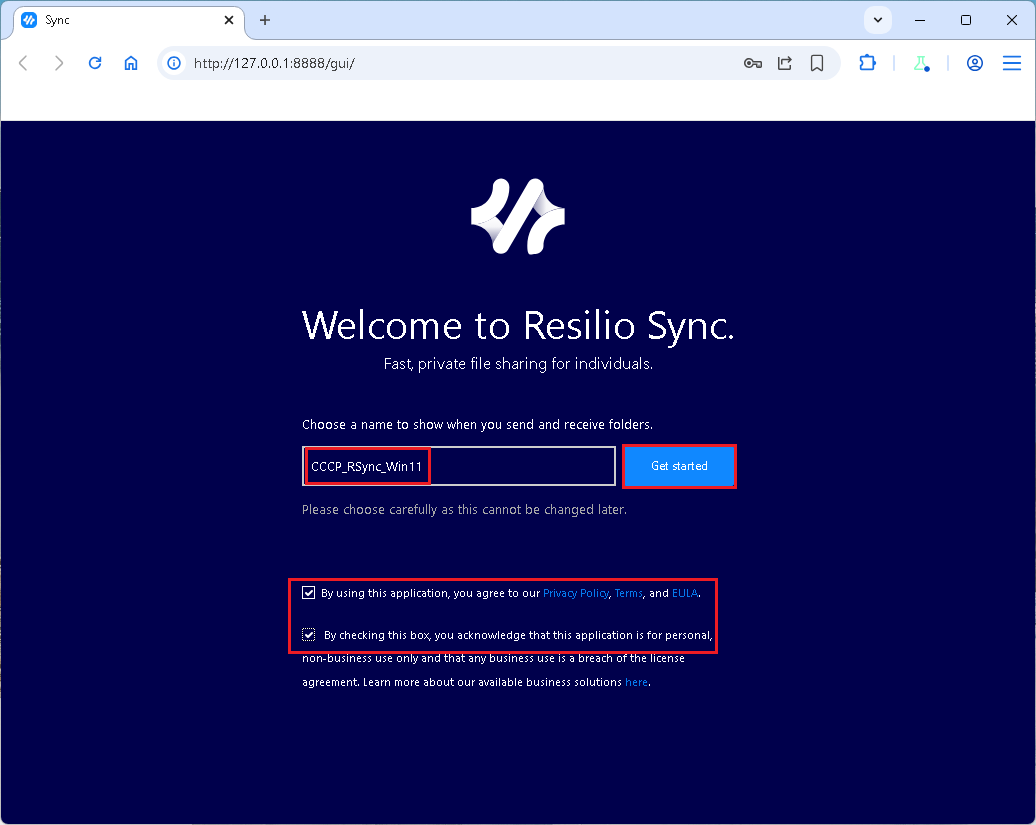Minimize the browser window
Screen dimensions: 1036x825
tap(920, 20)
